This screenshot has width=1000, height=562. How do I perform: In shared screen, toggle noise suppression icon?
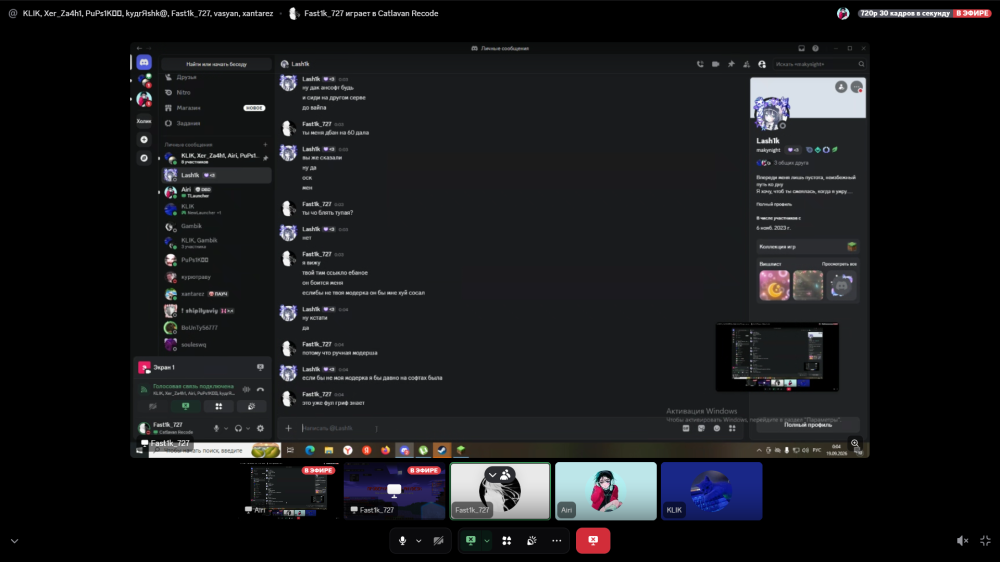tap(246, 389)
